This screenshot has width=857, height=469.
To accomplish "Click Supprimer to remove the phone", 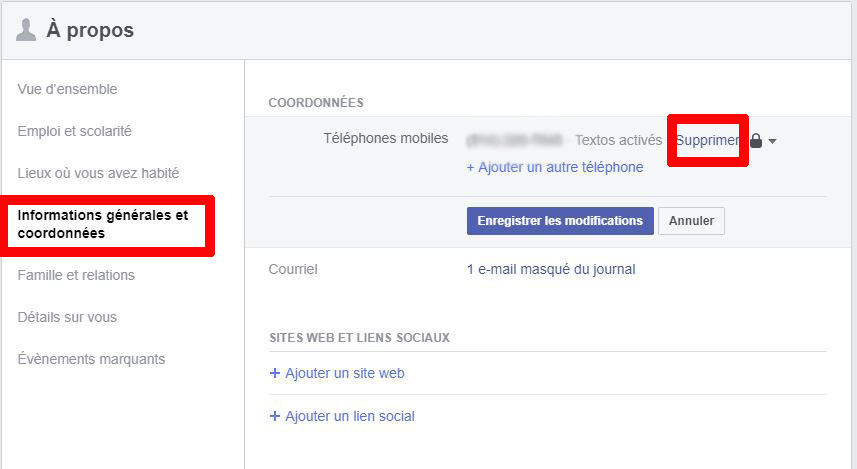I will tap(708, 141).
